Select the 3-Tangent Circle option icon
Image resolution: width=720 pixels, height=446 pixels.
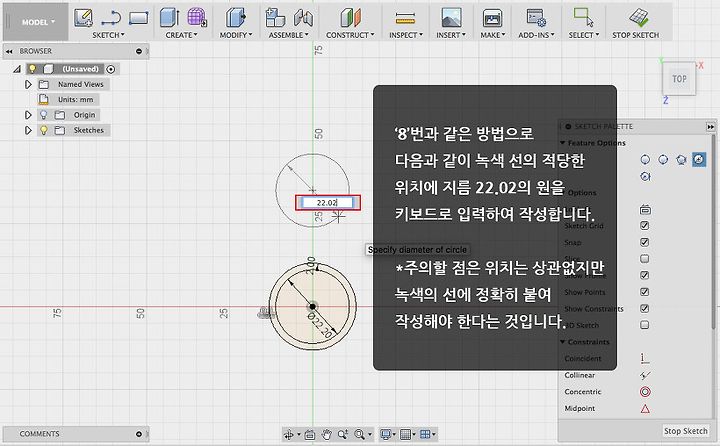[x=645, y=176]
